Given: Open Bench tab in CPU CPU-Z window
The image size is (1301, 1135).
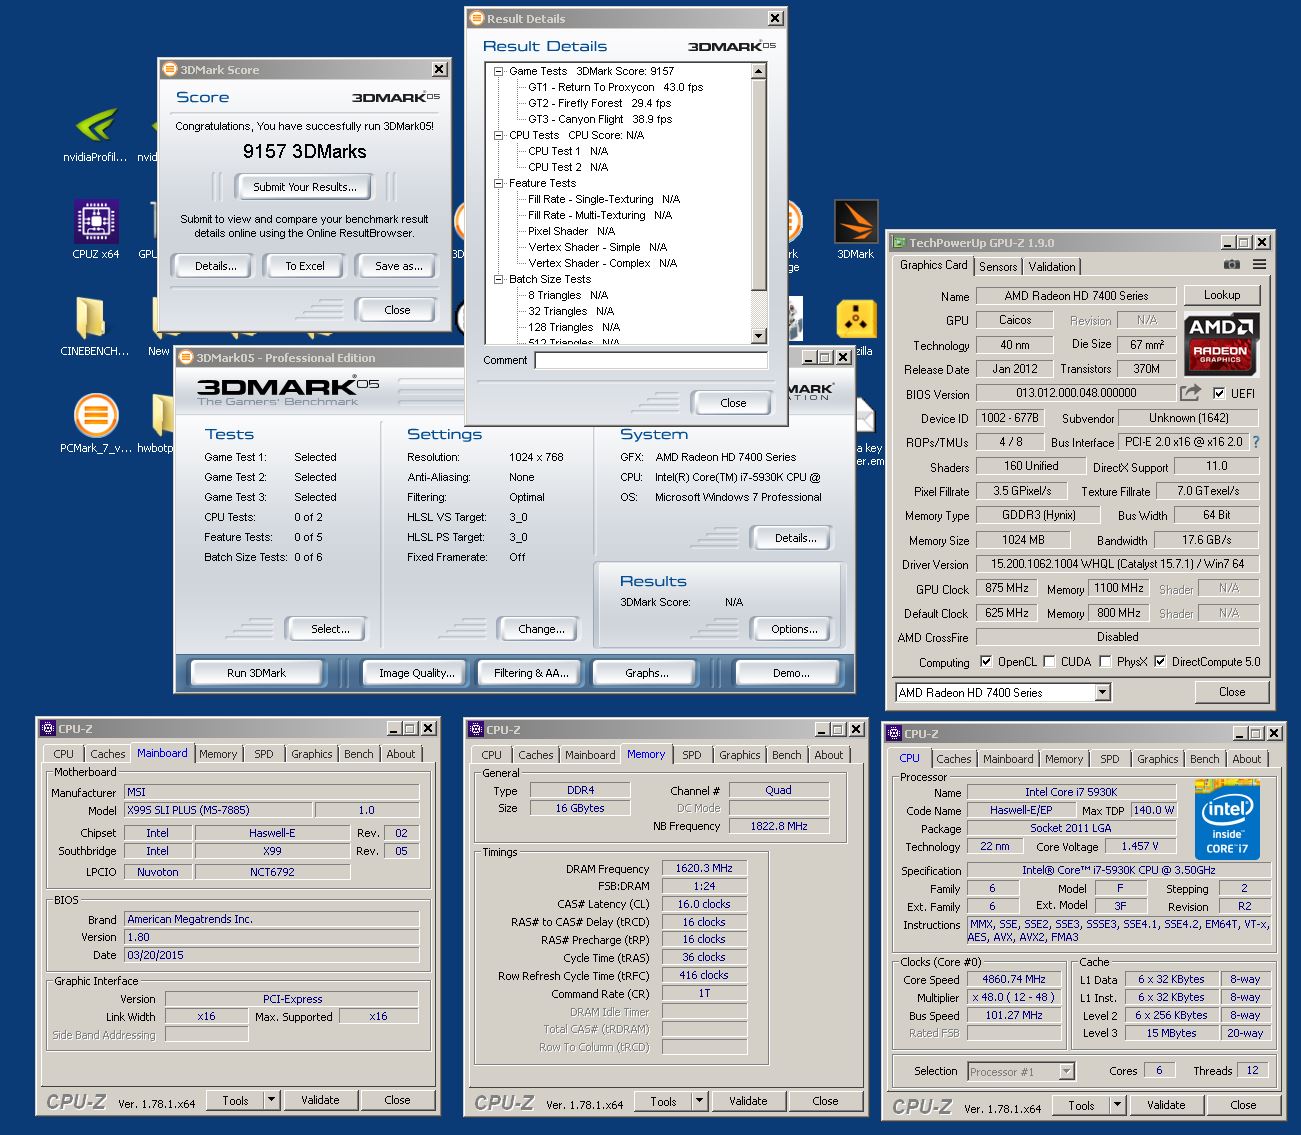Looking at the screenshot, I should click(1205, 759).
